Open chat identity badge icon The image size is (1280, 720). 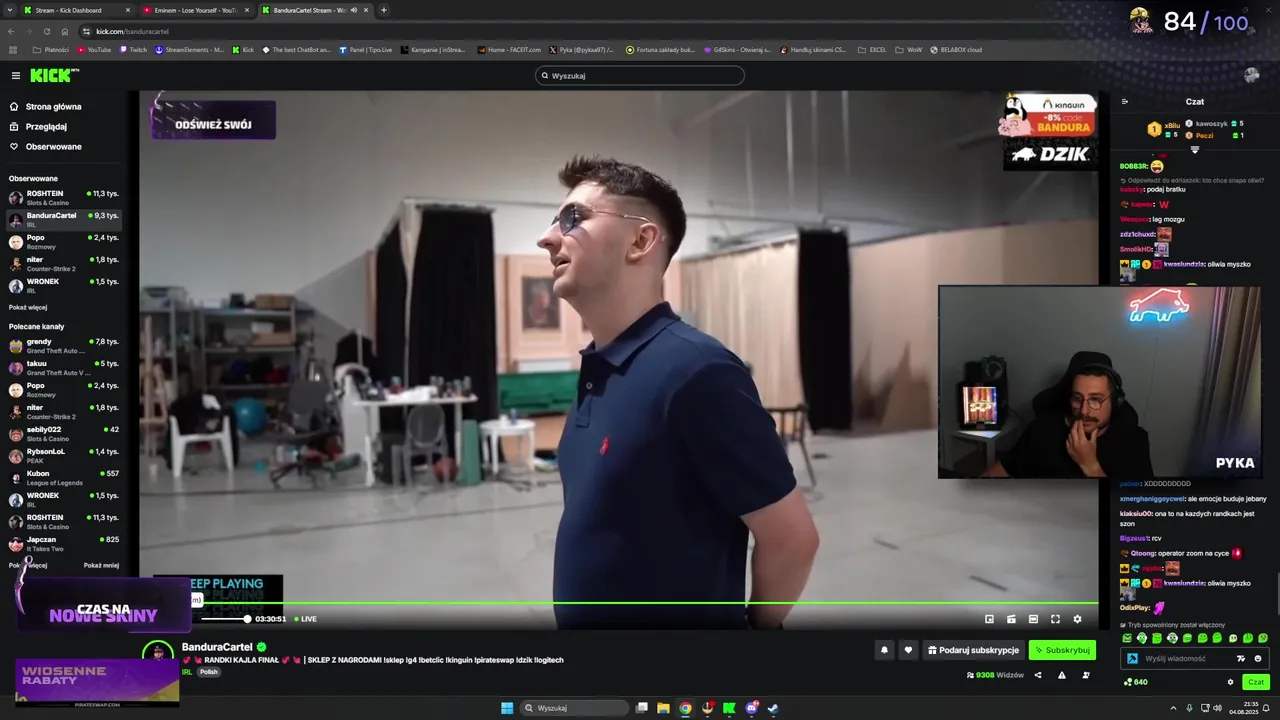1132,658
